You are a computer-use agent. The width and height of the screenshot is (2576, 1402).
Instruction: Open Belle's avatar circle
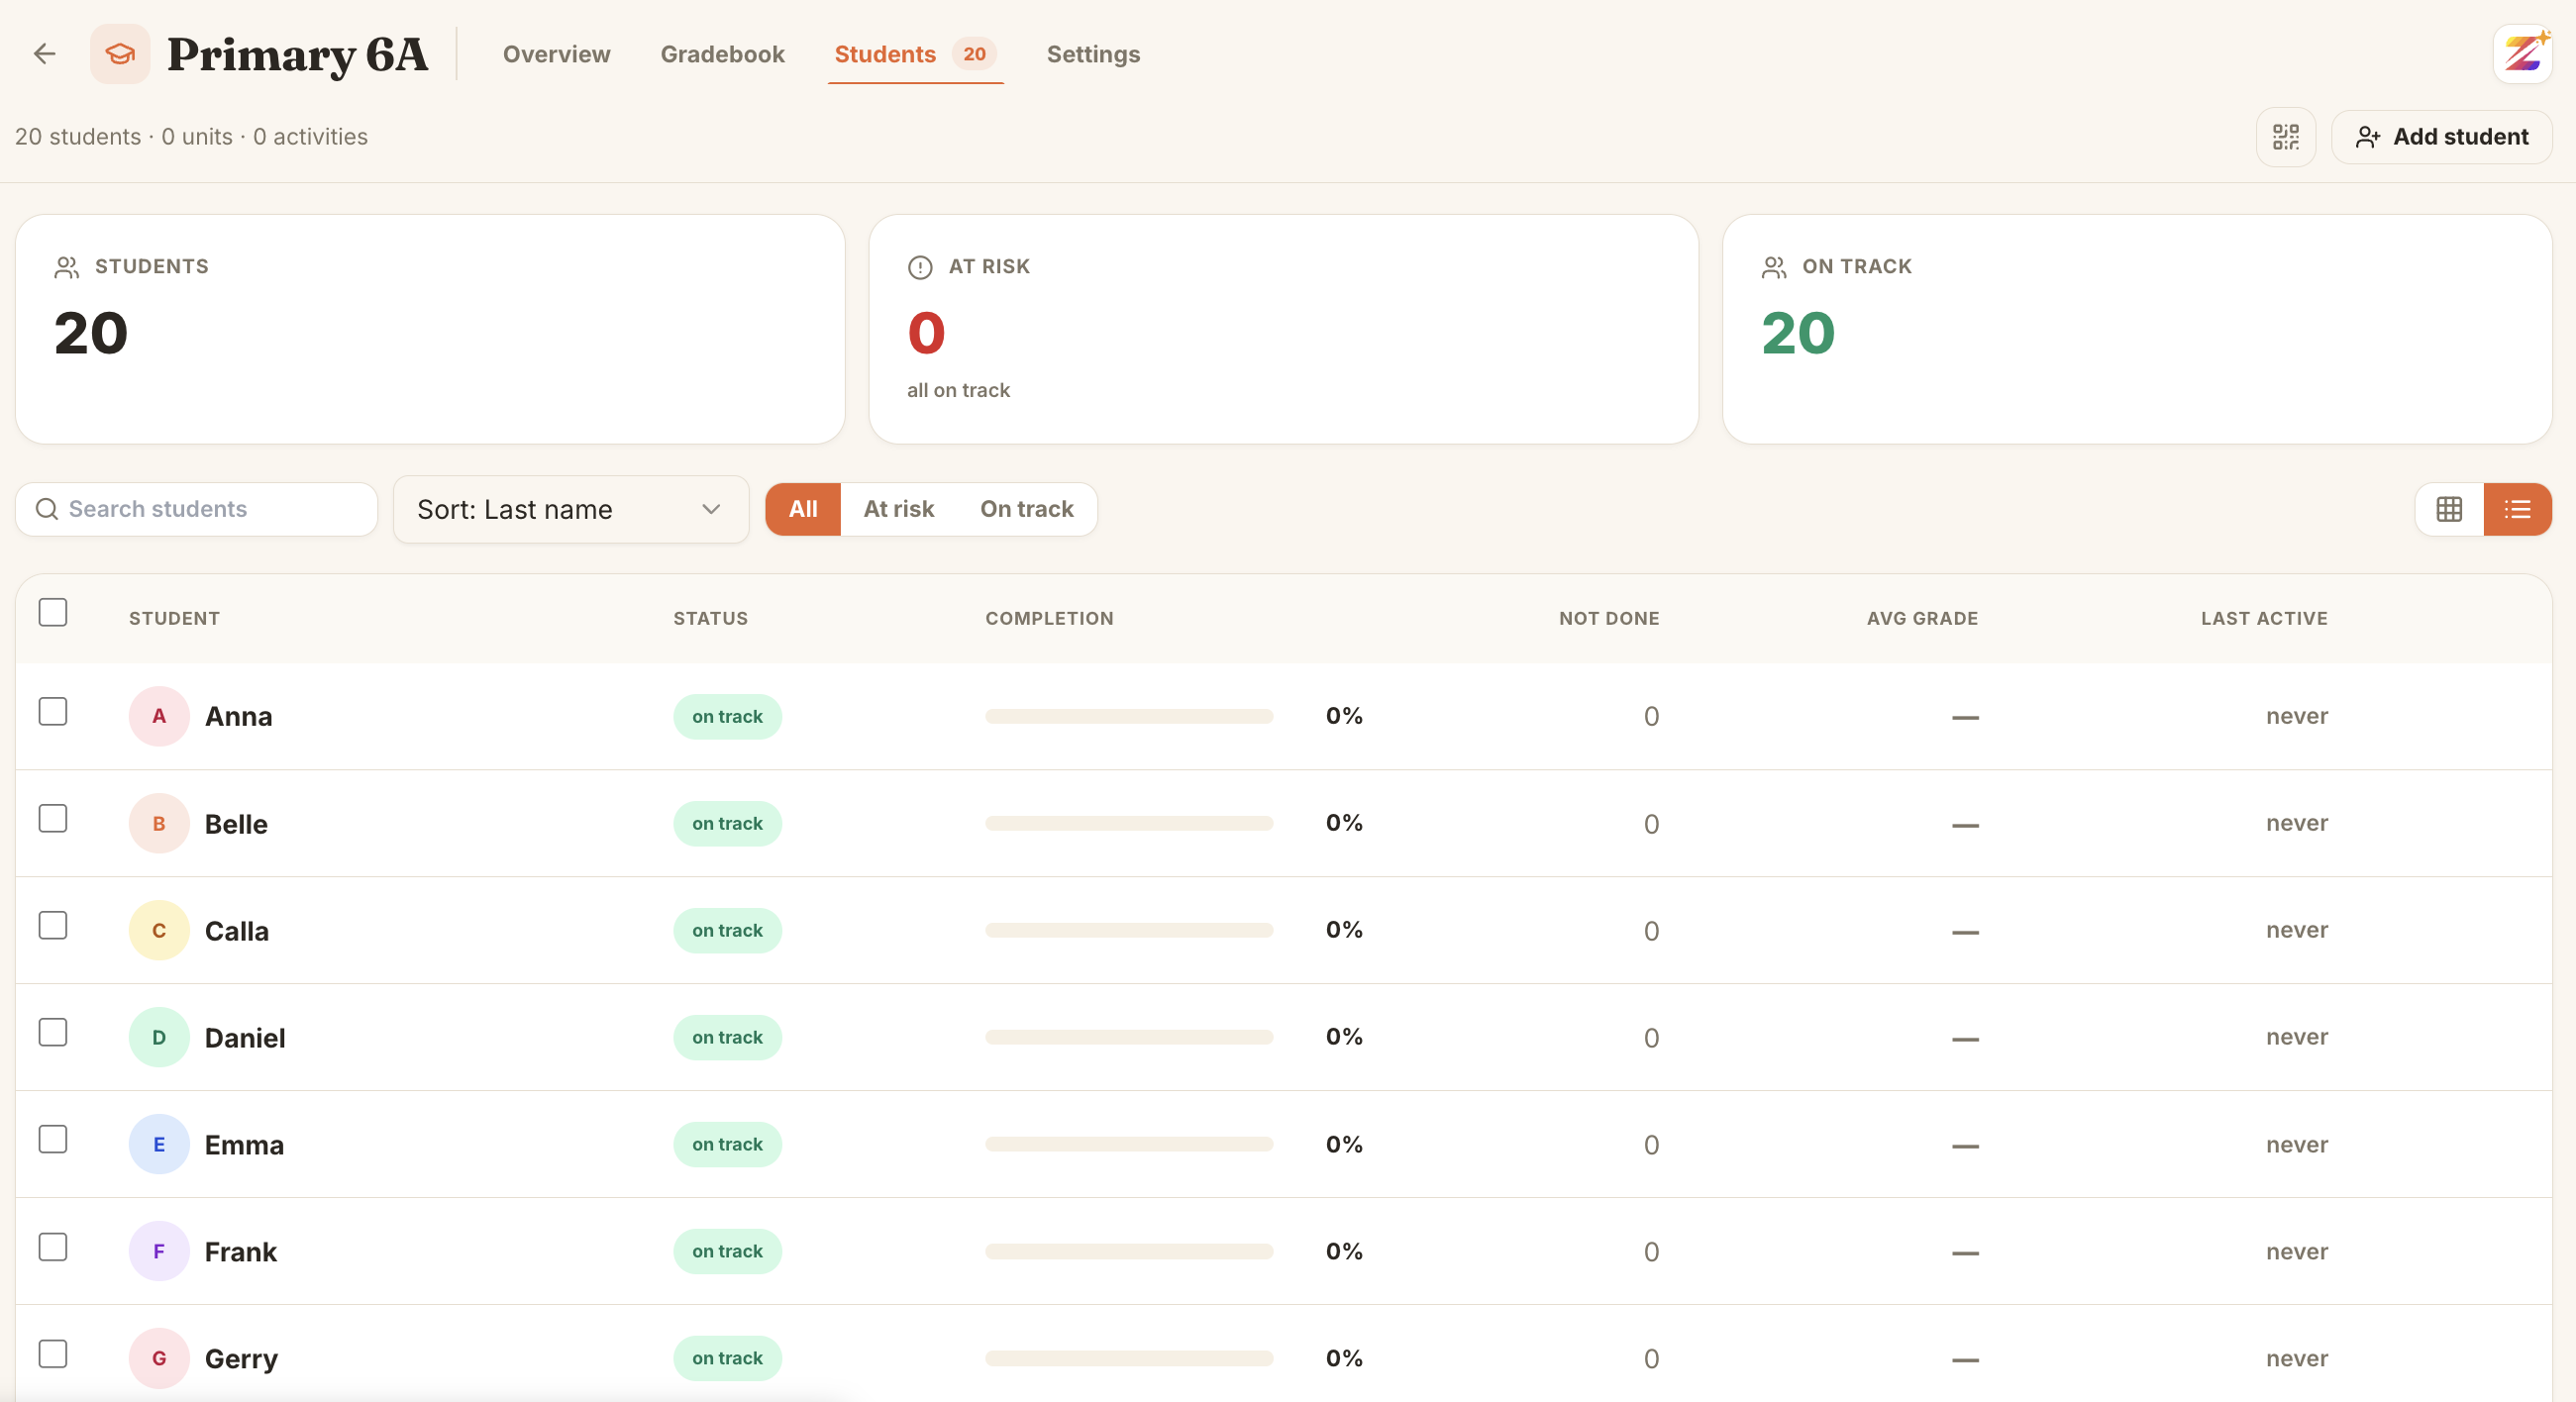[x=159, y=823]
